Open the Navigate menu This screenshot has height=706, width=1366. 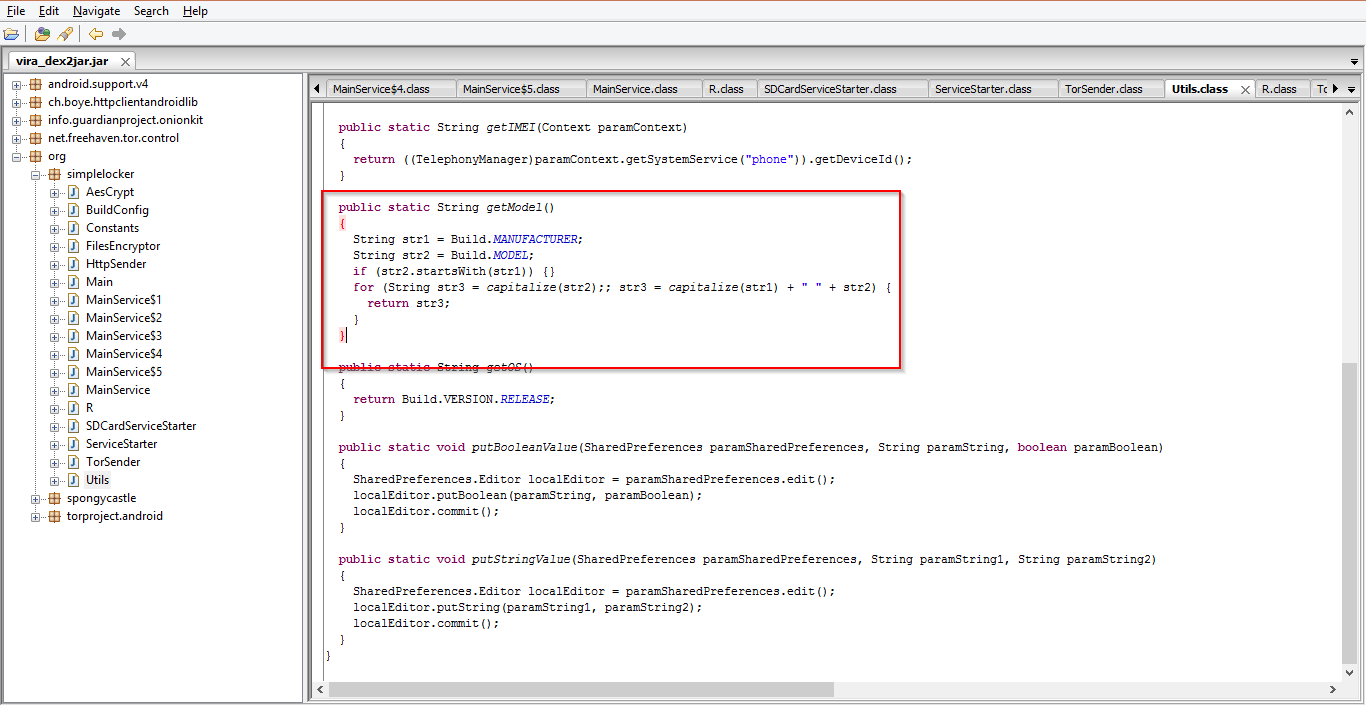click(x=96, y=11)
